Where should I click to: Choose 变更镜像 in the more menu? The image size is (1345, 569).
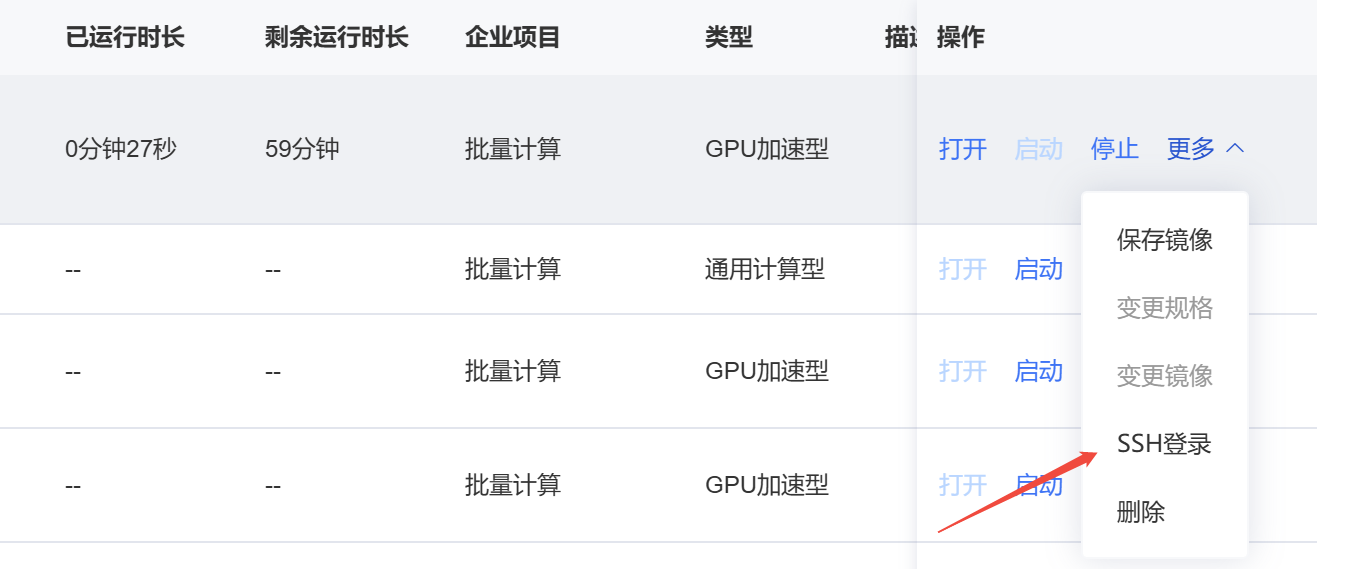pyautogui.click(x=1164, y=376)
